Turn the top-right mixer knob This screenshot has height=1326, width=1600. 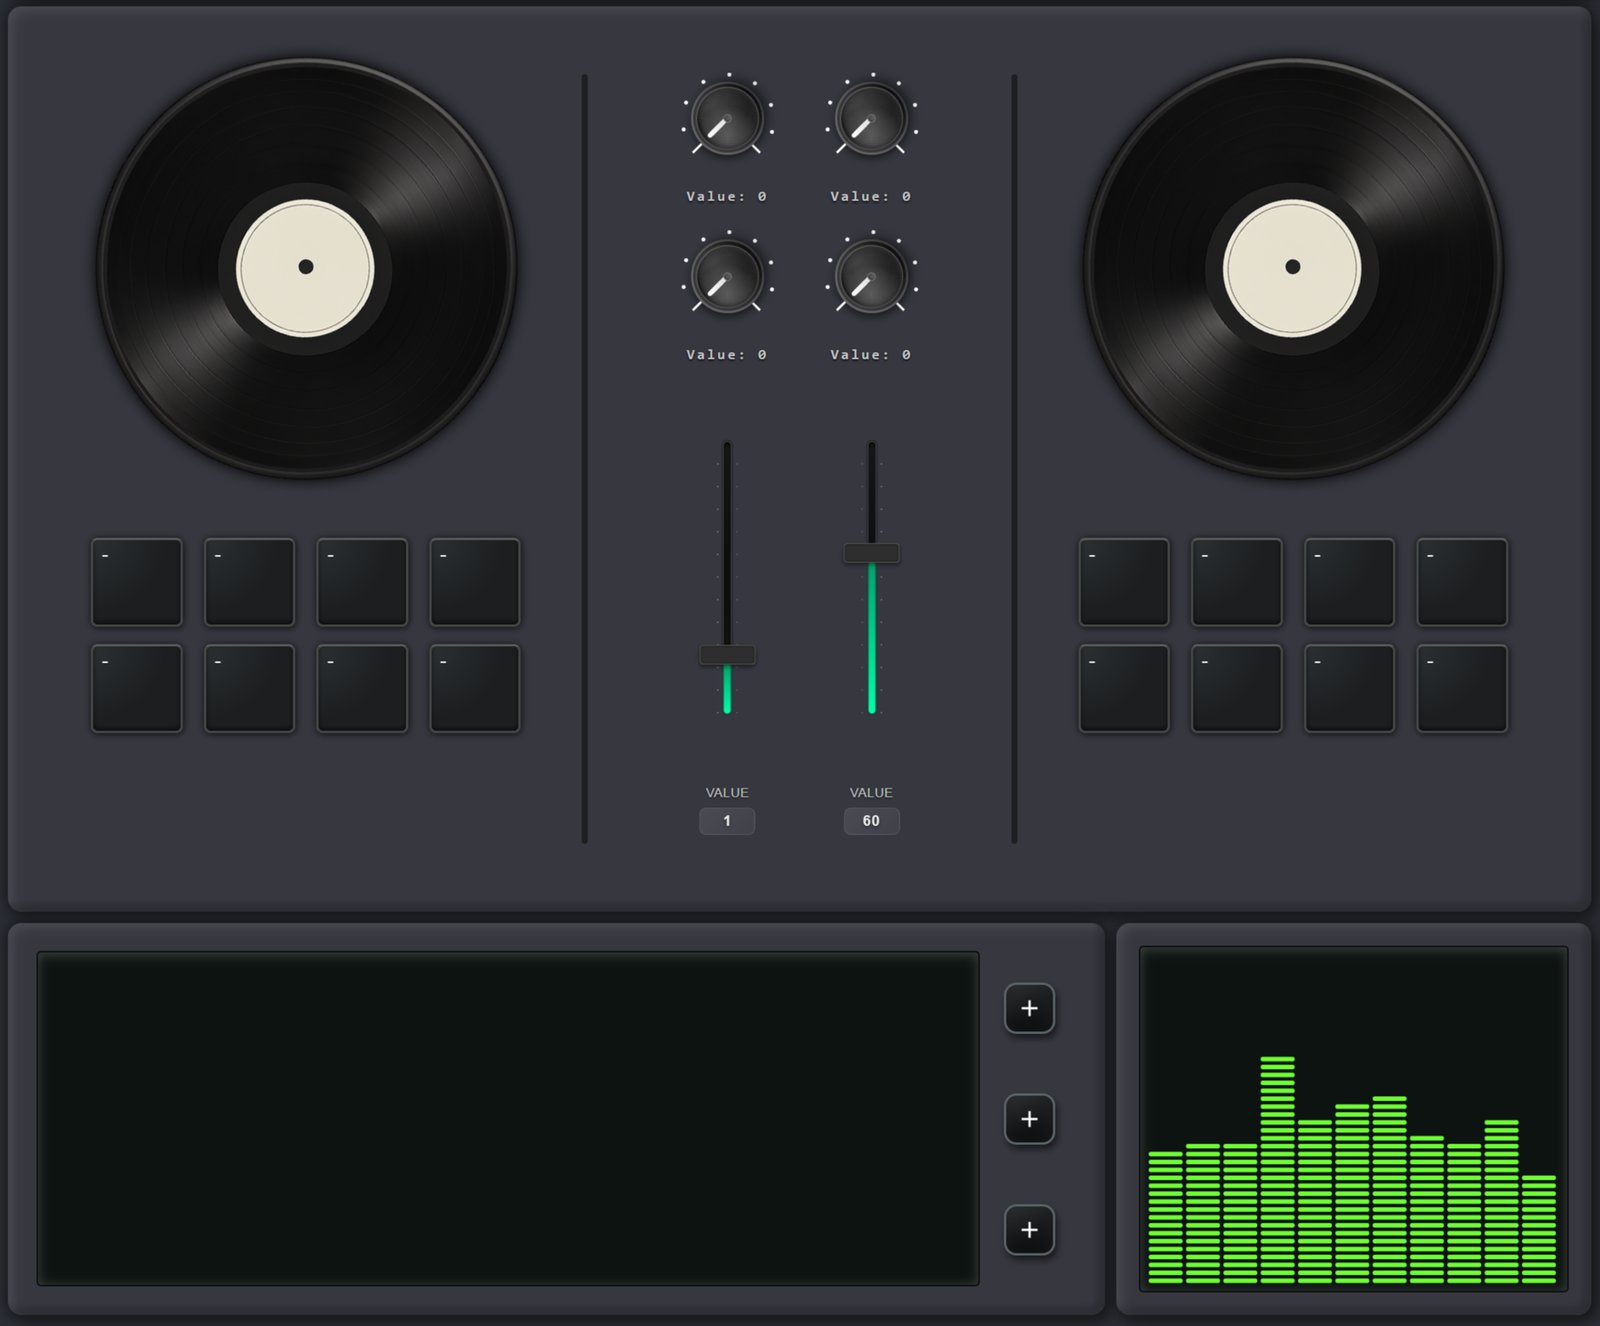pyautogui.click(x=872, y=117)
